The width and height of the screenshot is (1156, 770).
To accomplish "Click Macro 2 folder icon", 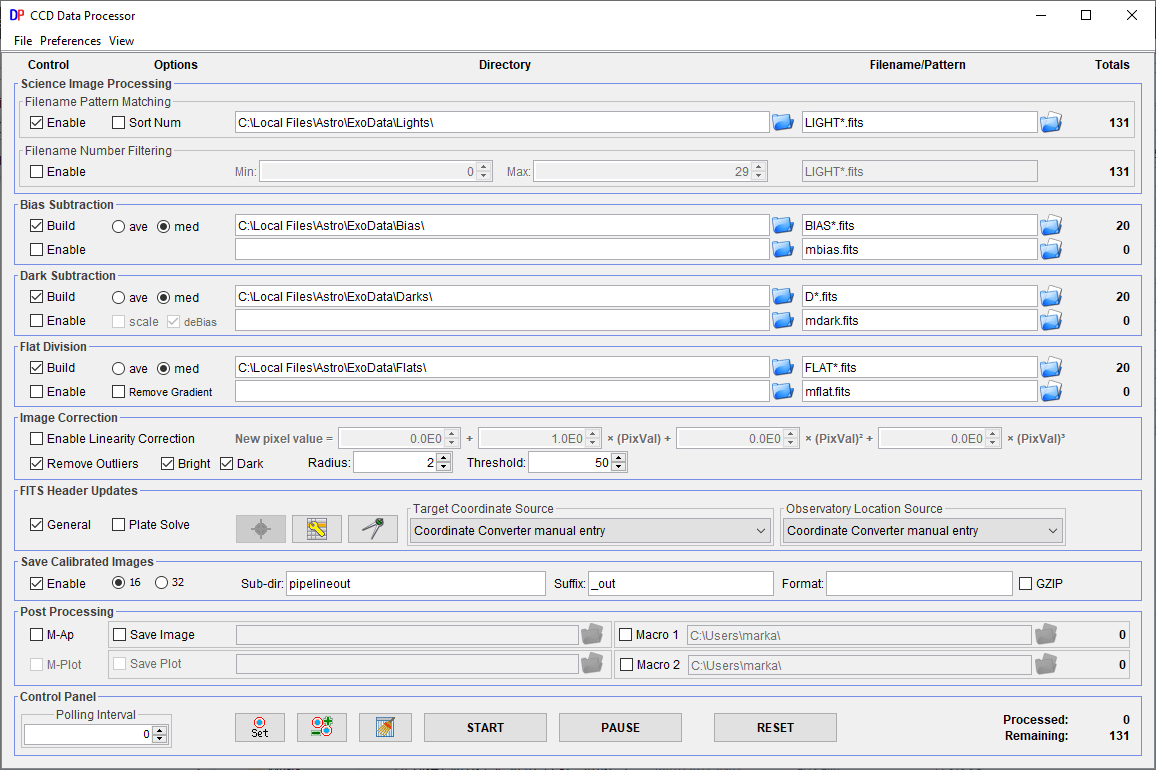I will pyautogui.click(x=1045, y=665).
